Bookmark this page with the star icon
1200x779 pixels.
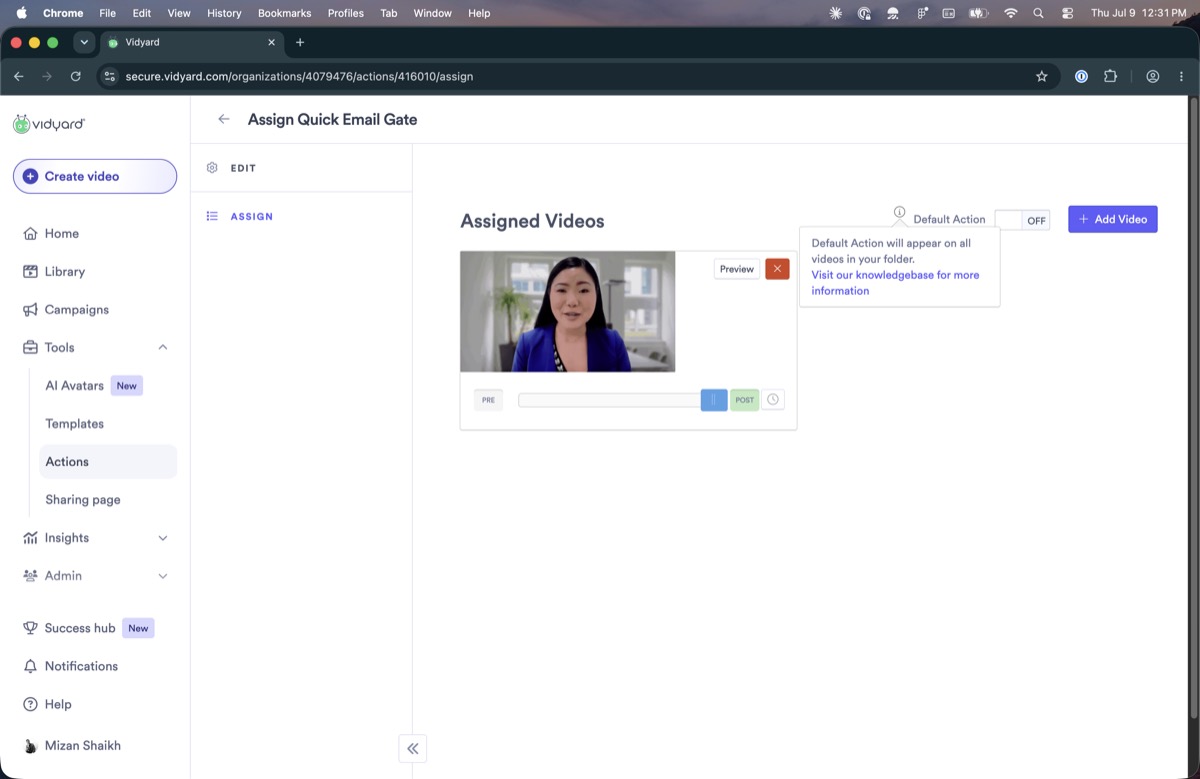(1041, 76)
